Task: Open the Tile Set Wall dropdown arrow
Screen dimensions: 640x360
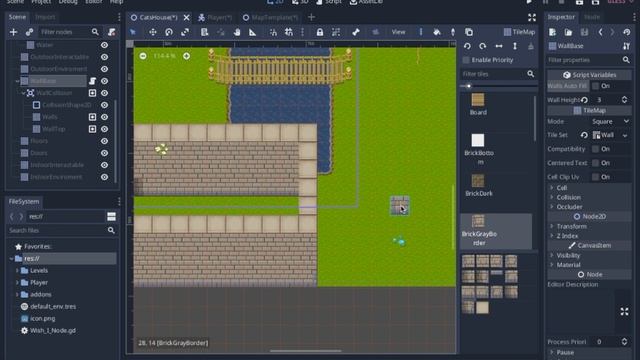Action: (625, 135)
